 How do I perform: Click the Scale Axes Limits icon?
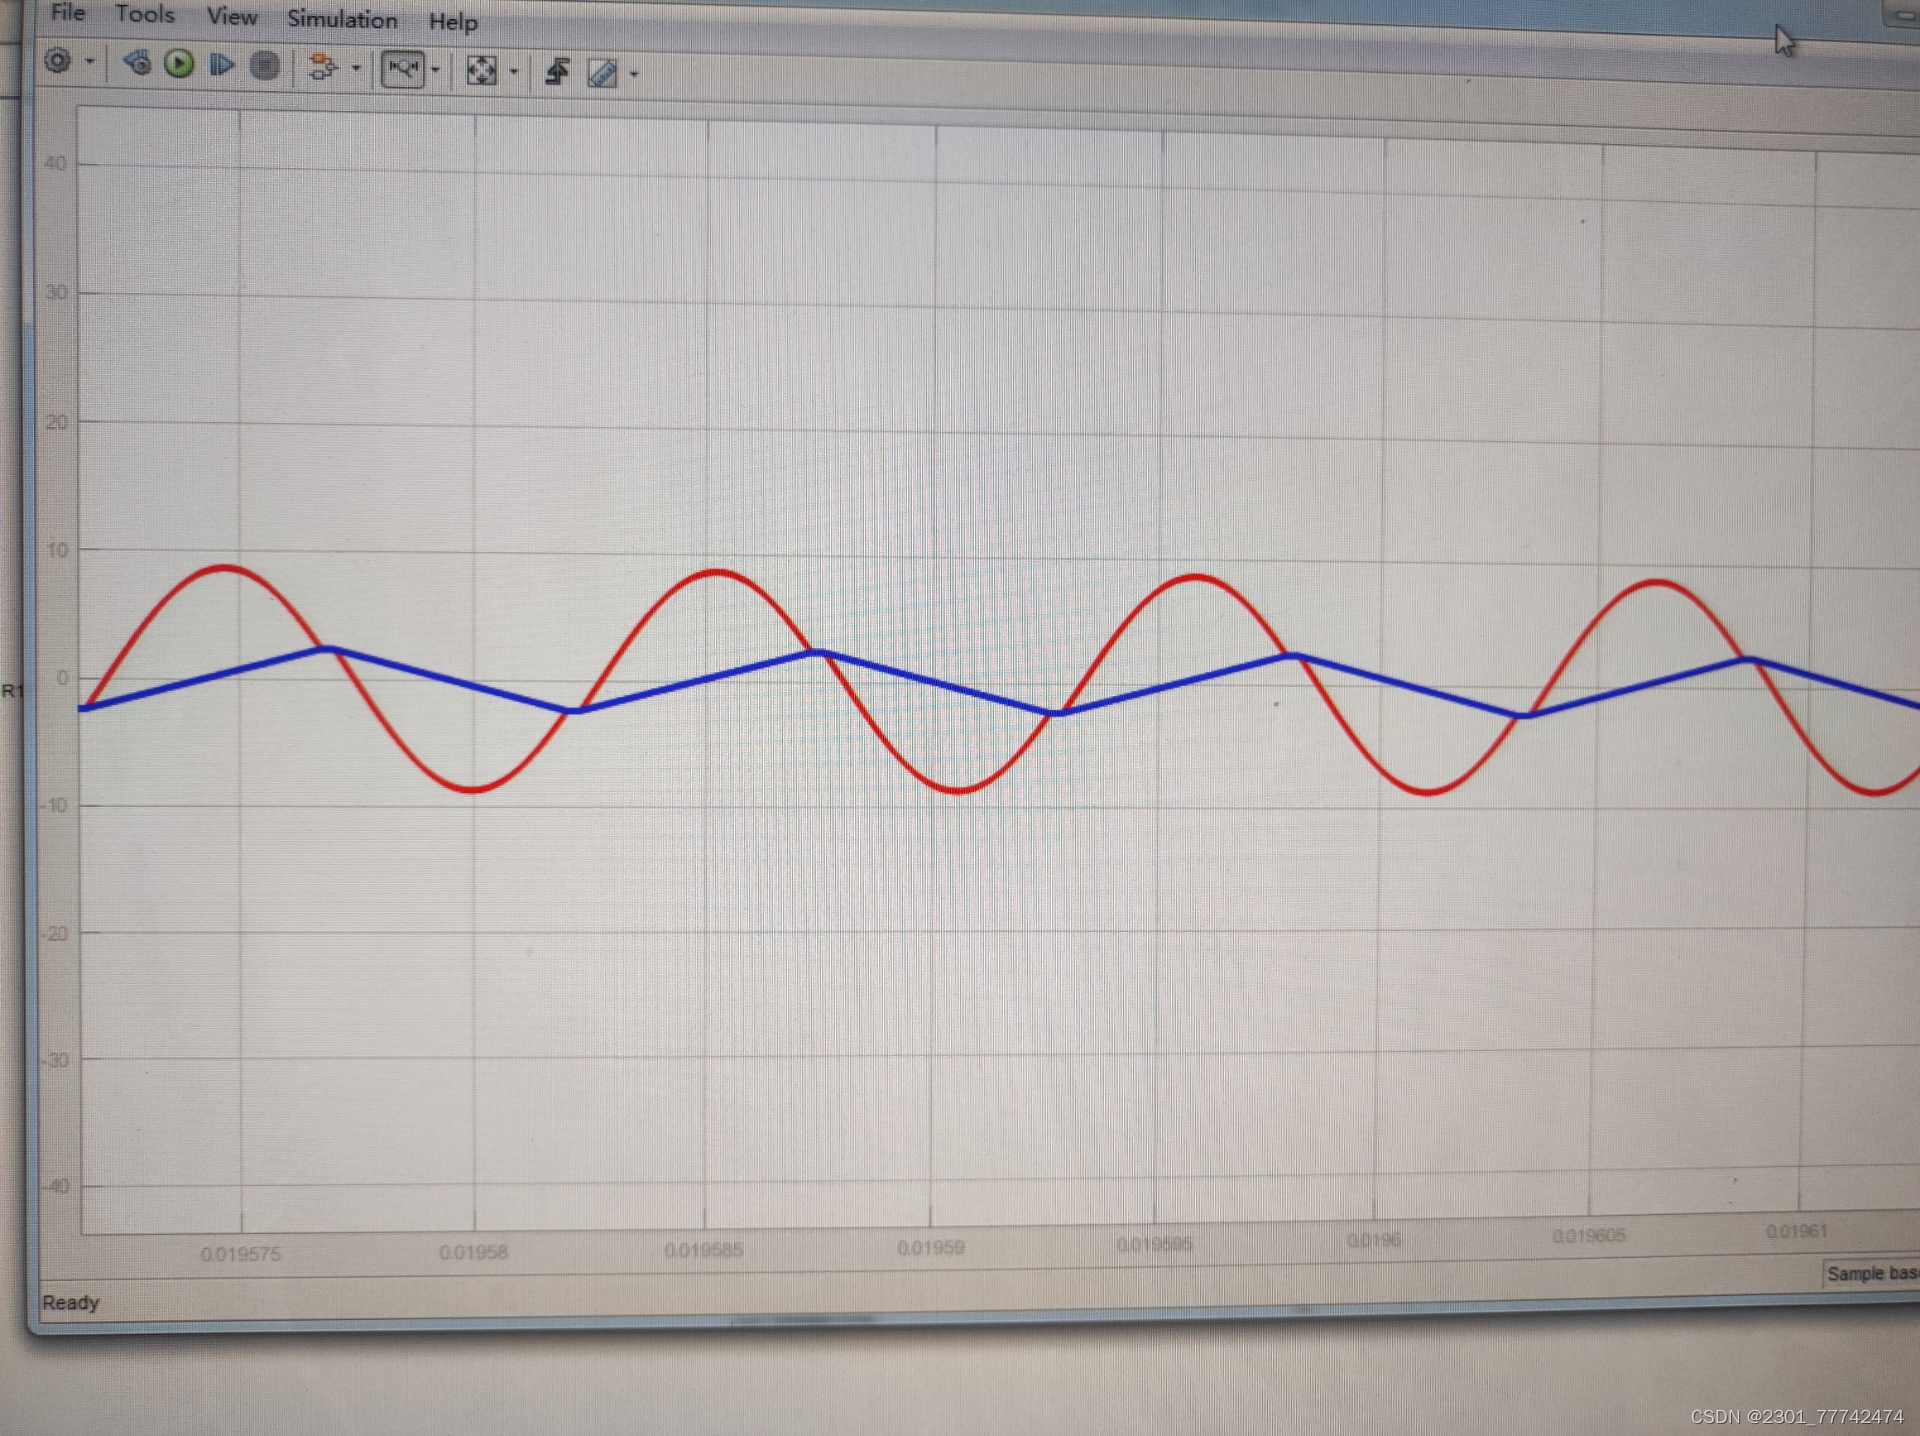(x=482, y=70)
